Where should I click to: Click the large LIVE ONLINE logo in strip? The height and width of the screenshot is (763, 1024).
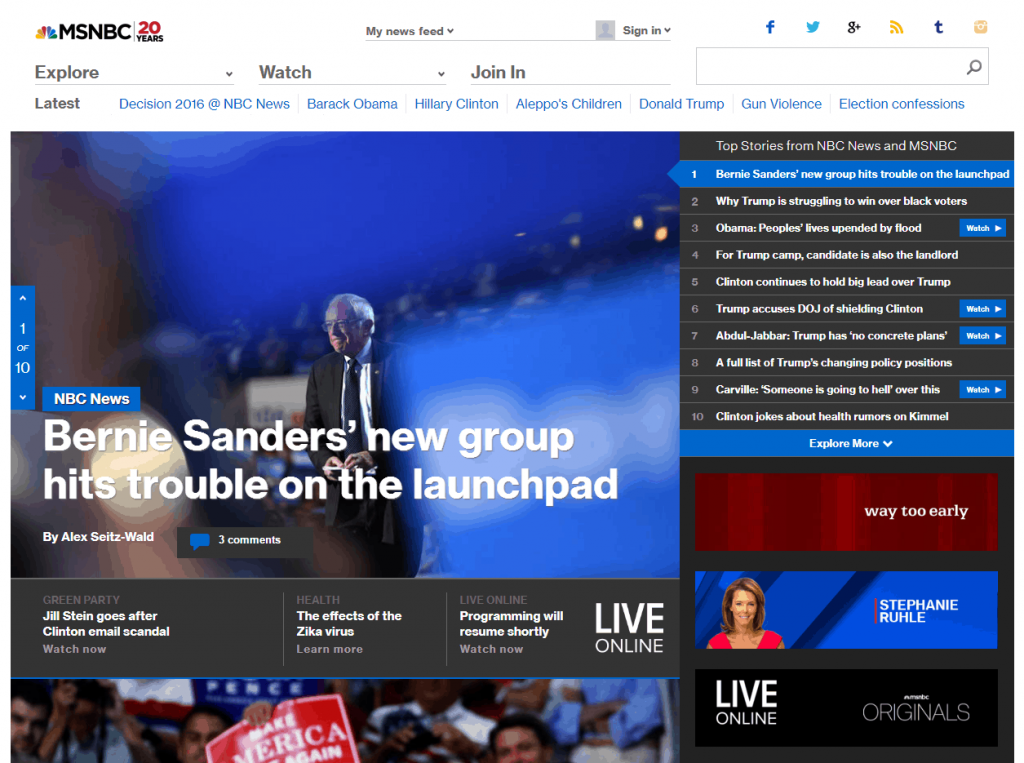(629, 628)
